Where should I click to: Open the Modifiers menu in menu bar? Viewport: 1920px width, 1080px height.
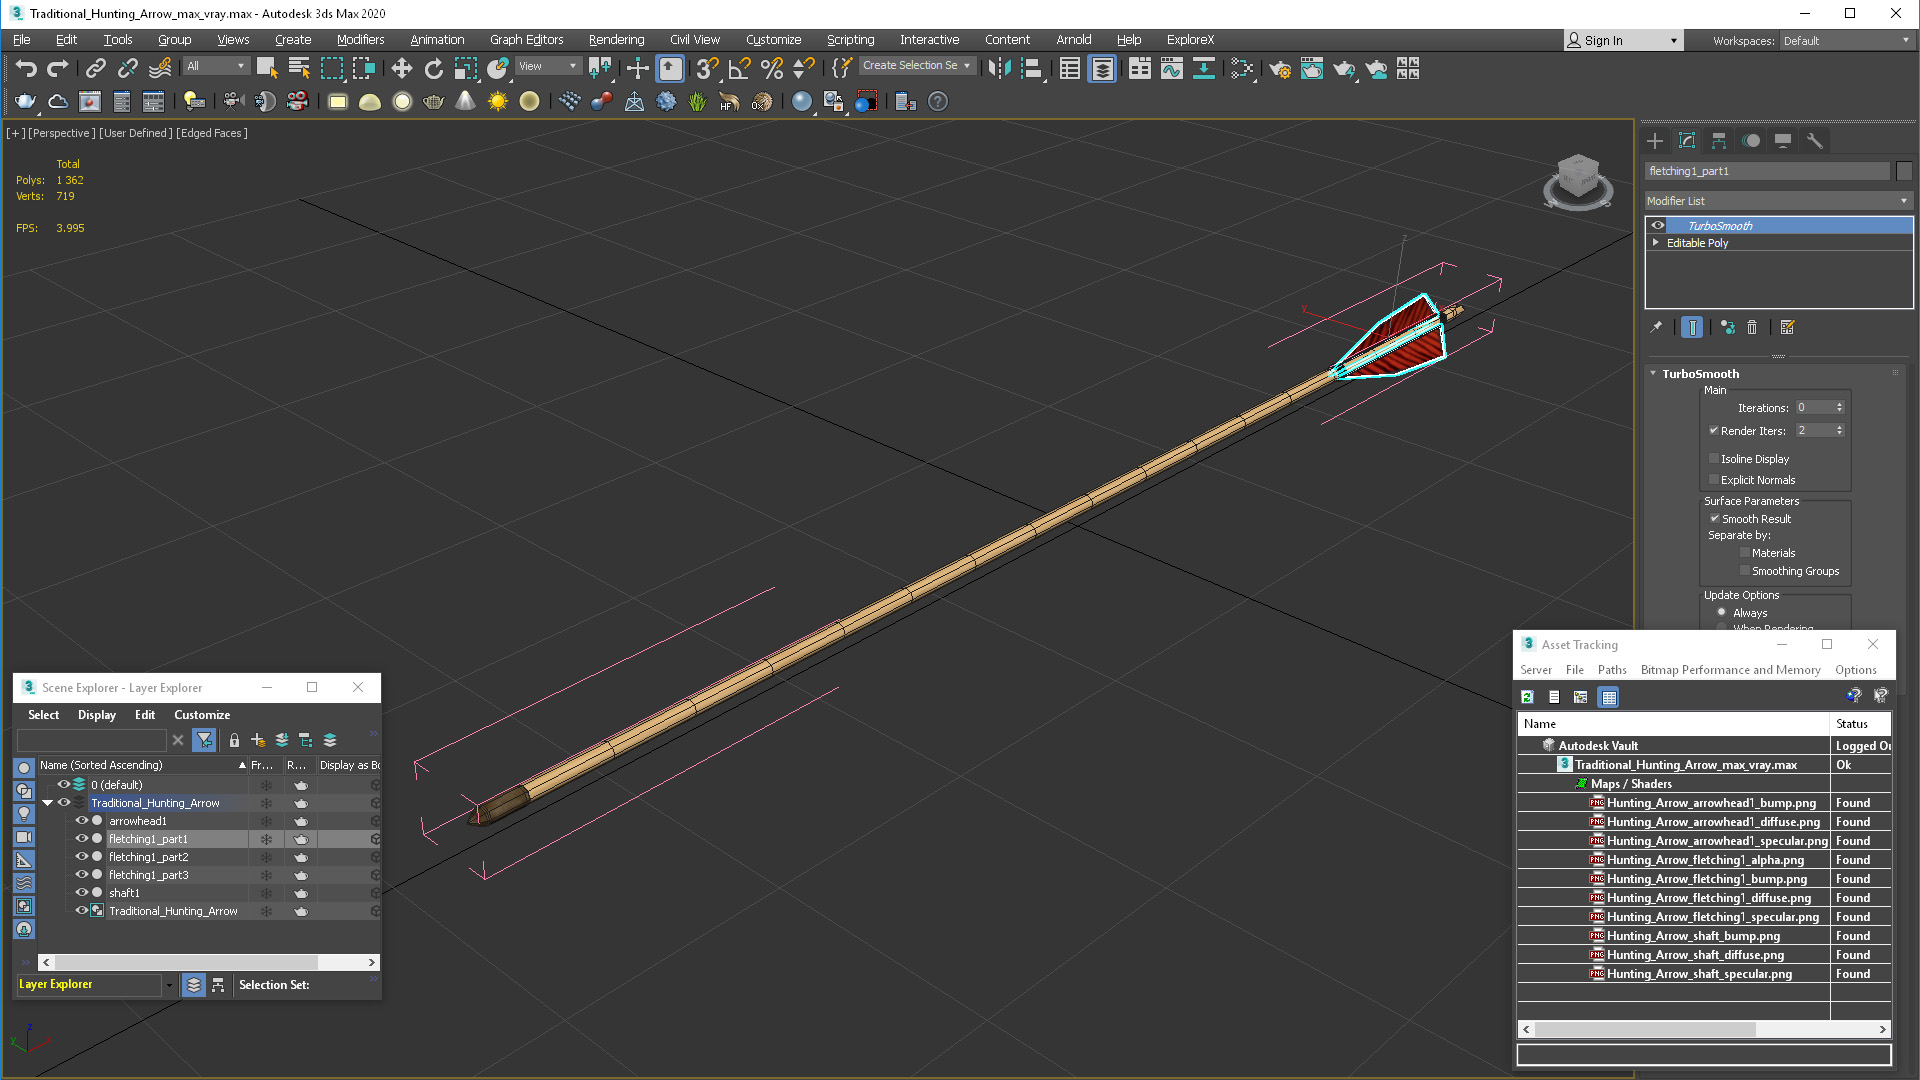tap(360, 38)
